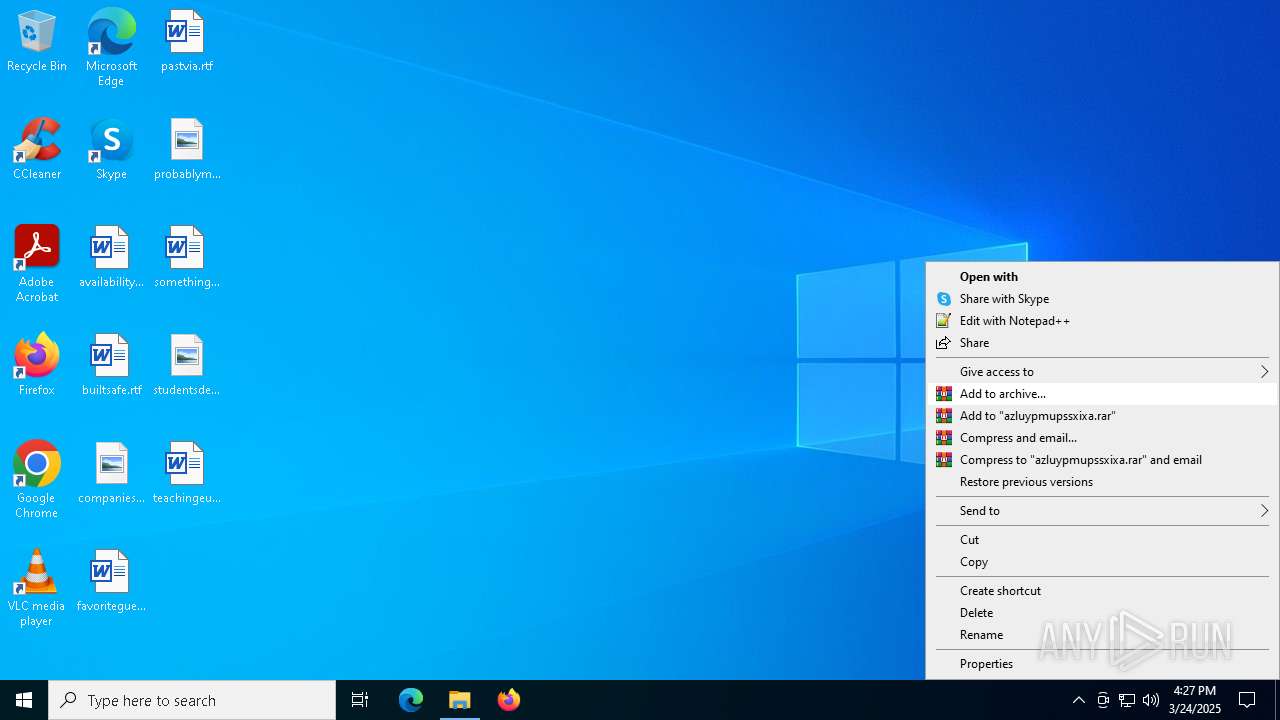Choose Add to "azluypmupssxixa.rar" entry
Viewport: 1280px width, 720px height.
(x=1102, y=416)
